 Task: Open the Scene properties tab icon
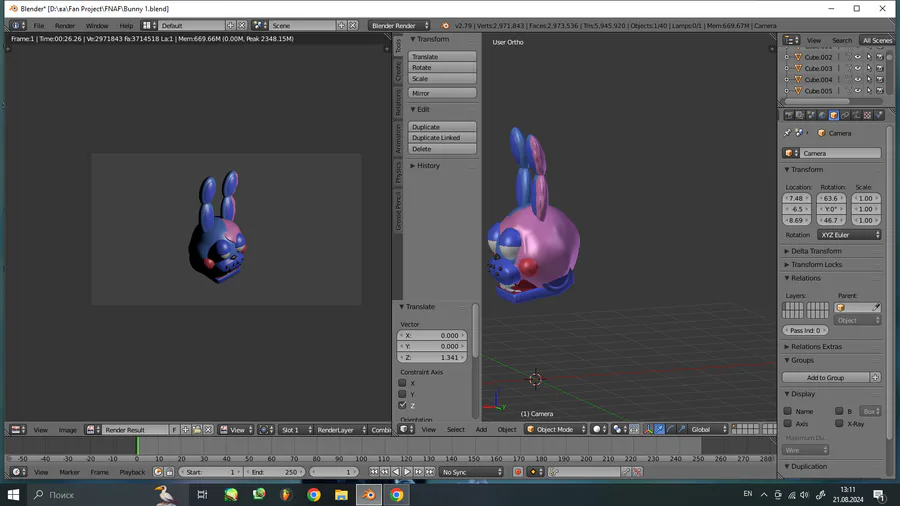tap(811, 115)
